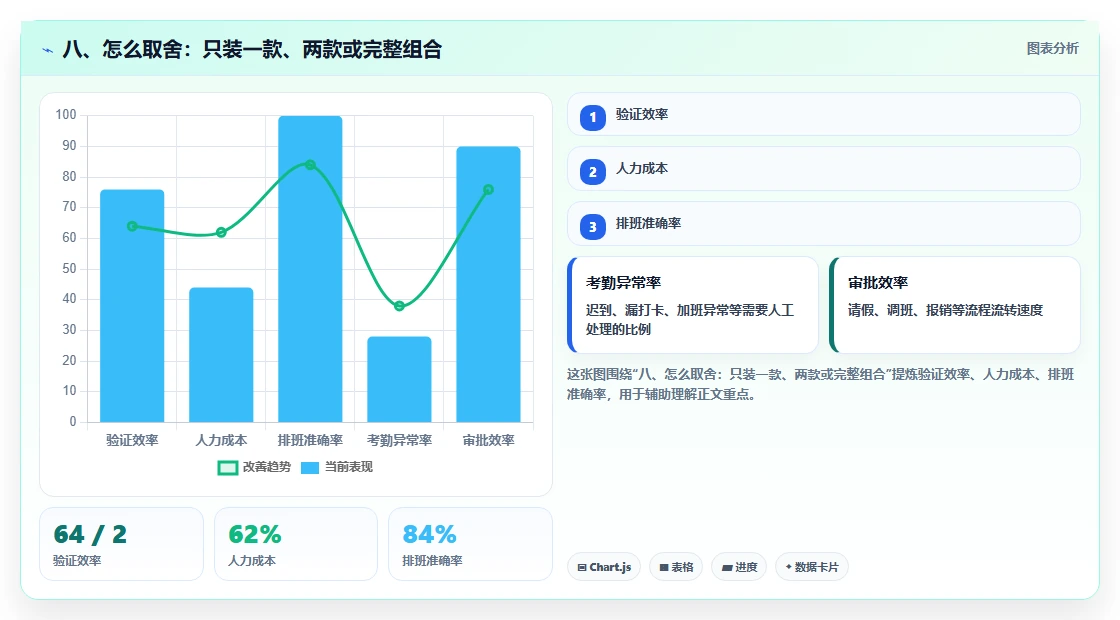Click the 人力成本 list row
This screenshot has height=620, width=1120.
[824, 169]
